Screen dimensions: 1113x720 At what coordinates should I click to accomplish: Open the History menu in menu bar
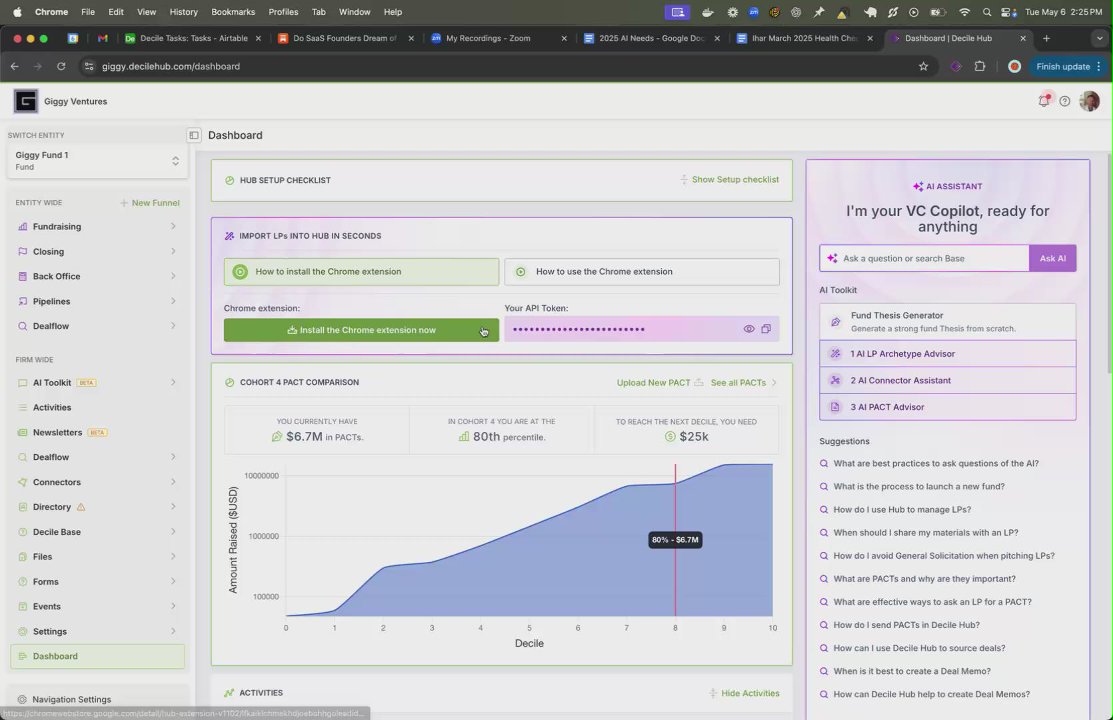tap(183, 12)
